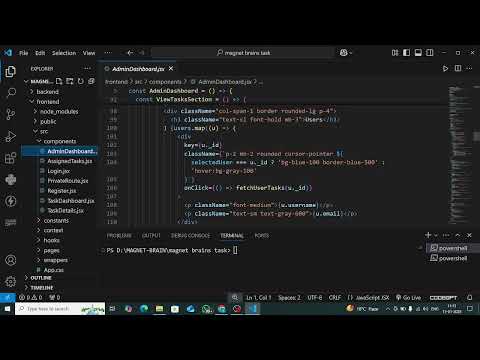The height and width of the screenshot is (360, 480).
Task: Open the Accounts icon in activity bar
Action: coord(11,260)
